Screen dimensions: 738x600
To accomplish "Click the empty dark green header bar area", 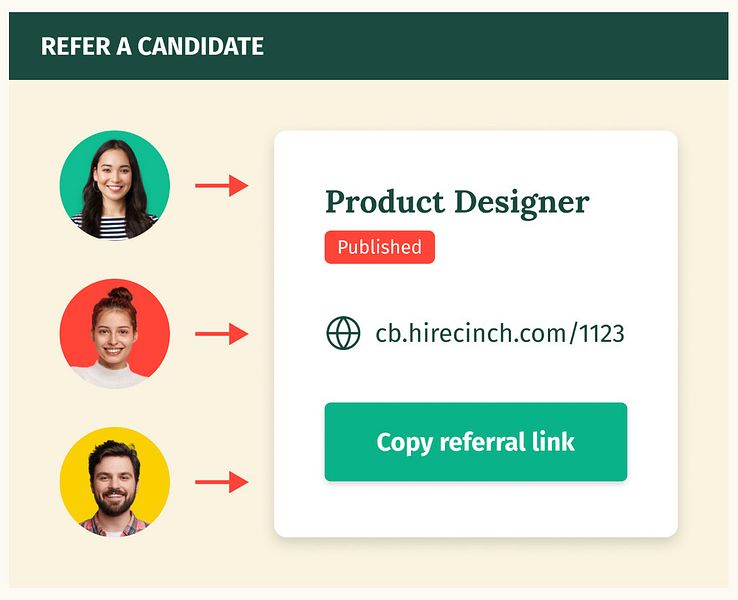I will (494, 46).
